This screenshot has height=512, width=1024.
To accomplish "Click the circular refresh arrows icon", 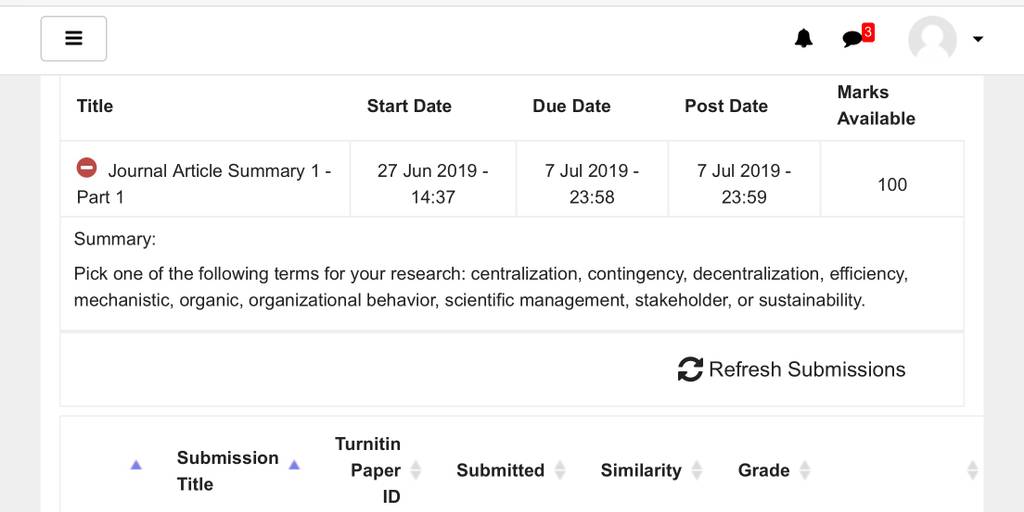I will click(x=690, y=369).
